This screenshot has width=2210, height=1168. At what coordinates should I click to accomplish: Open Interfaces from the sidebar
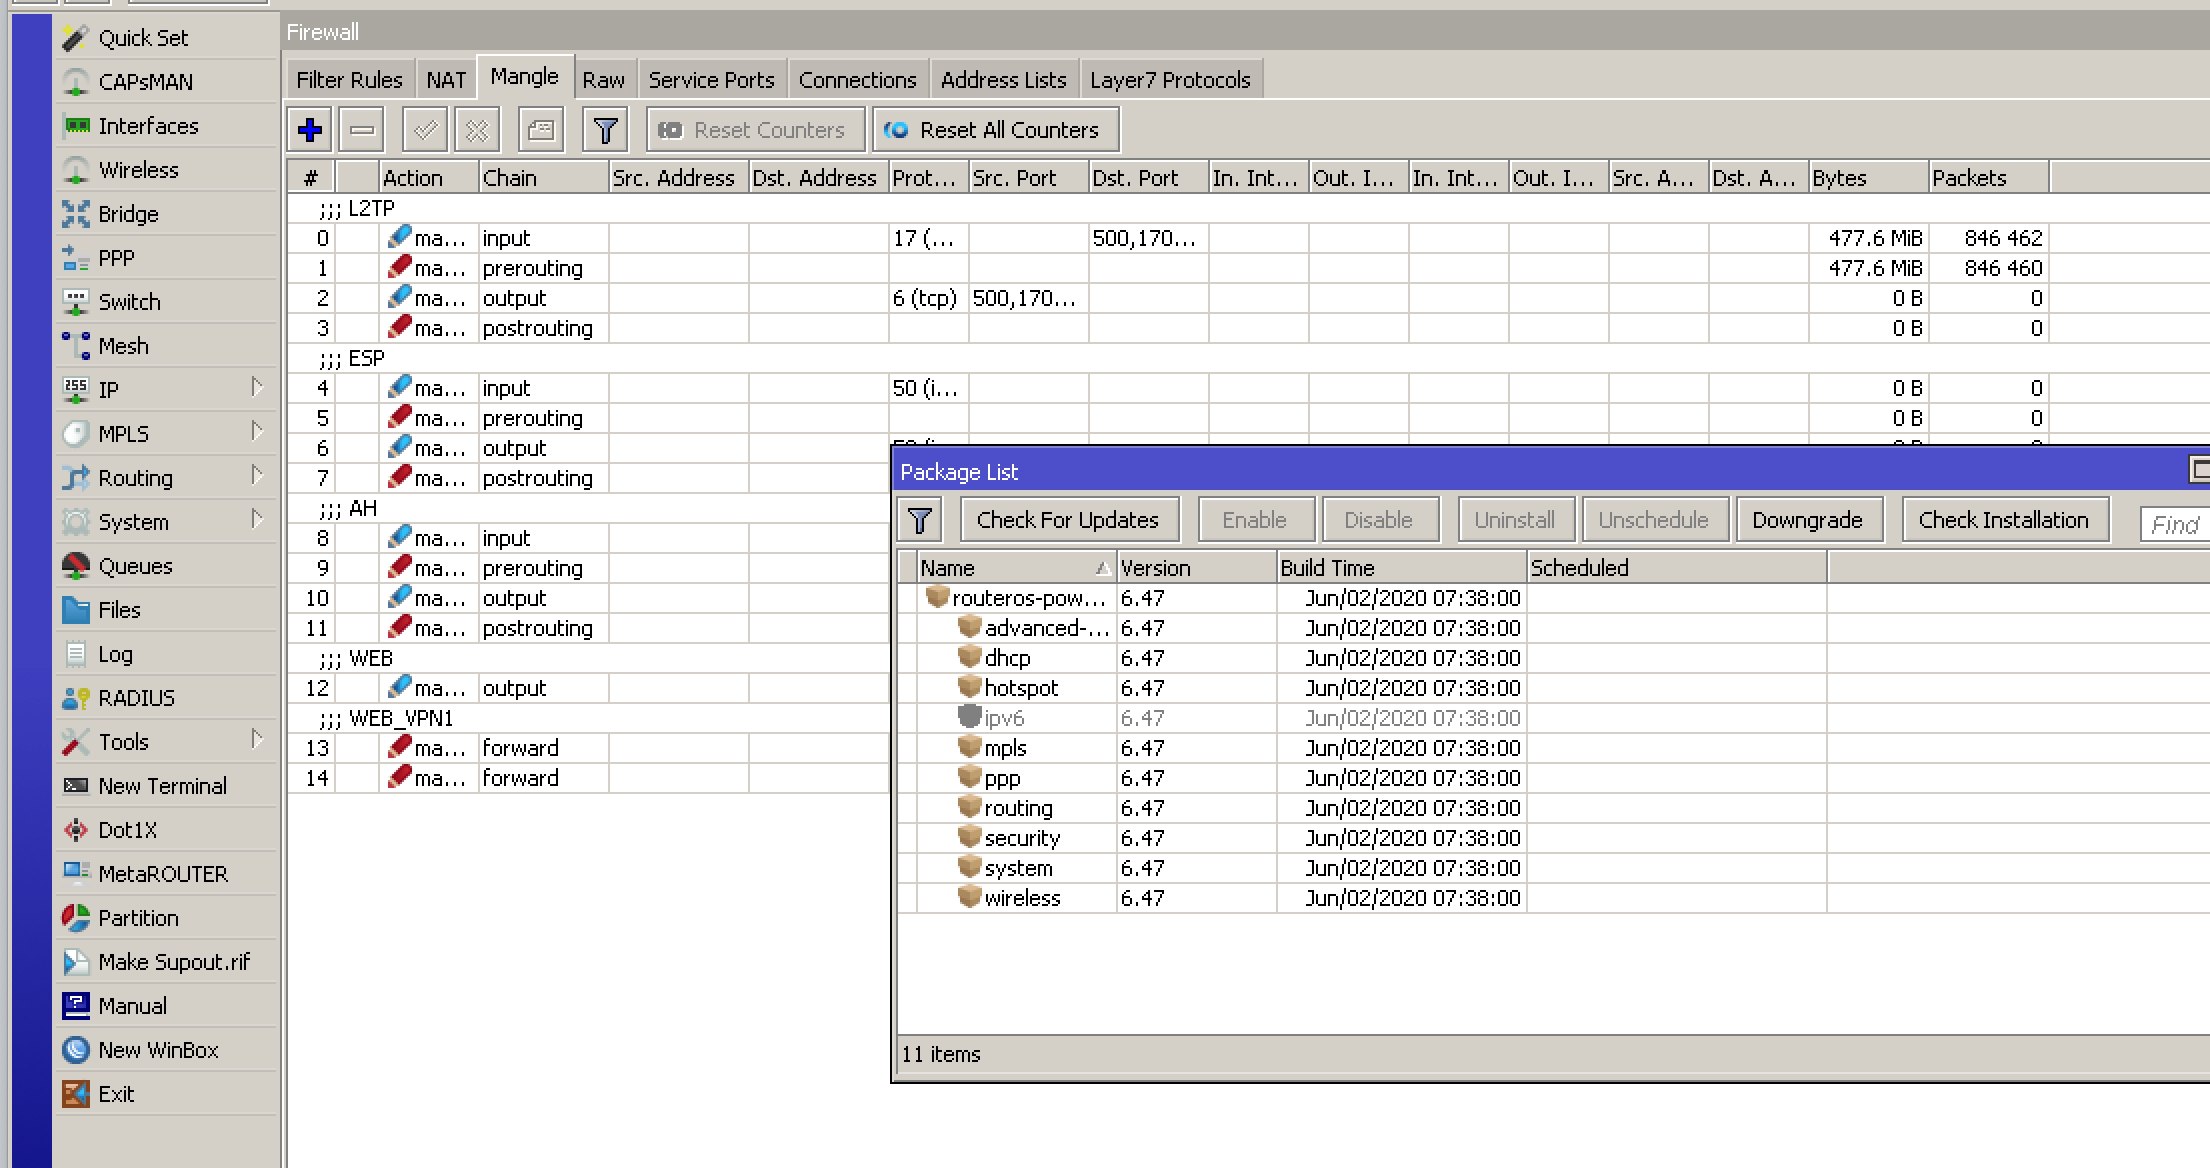(x=165, y=126)
